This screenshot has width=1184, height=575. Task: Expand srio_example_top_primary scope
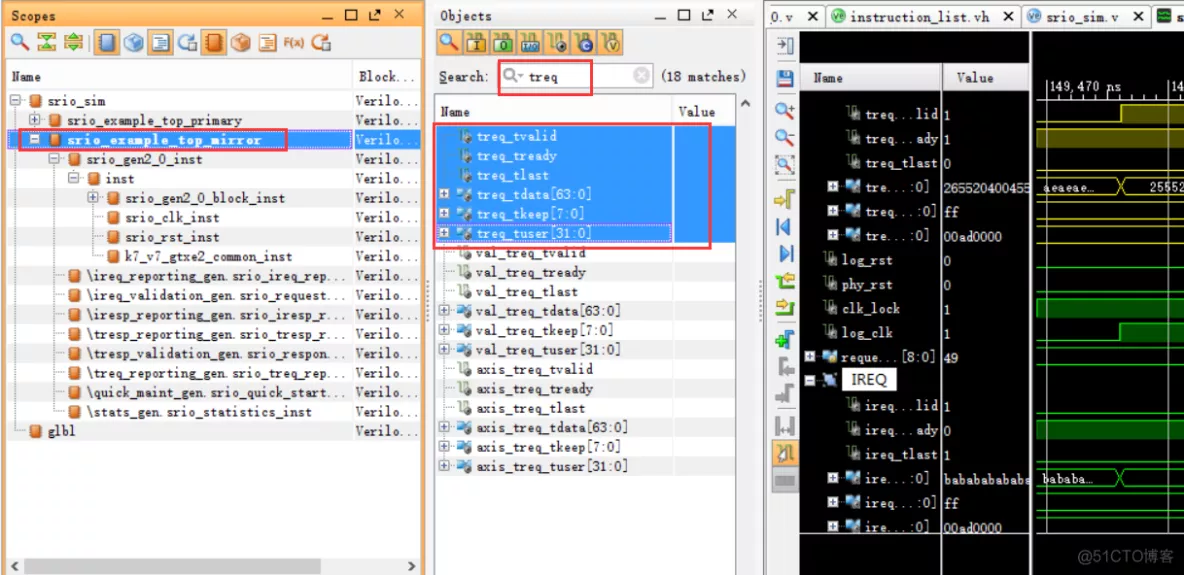point(35,120)
